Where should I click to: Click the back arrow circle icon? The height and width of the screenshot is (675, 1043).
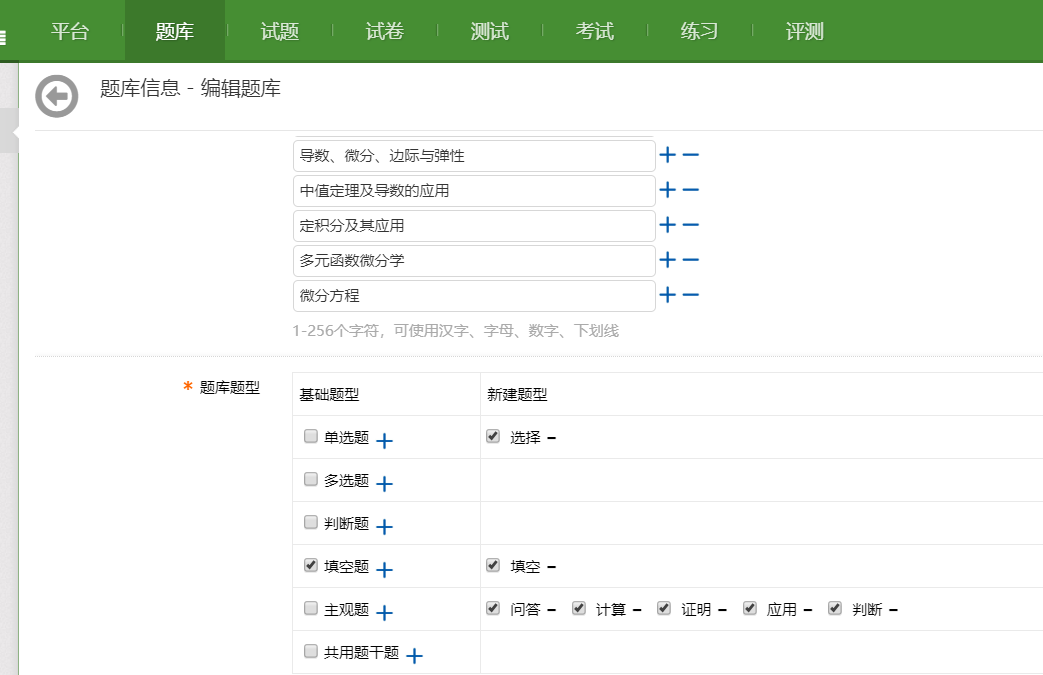point(56,96)
